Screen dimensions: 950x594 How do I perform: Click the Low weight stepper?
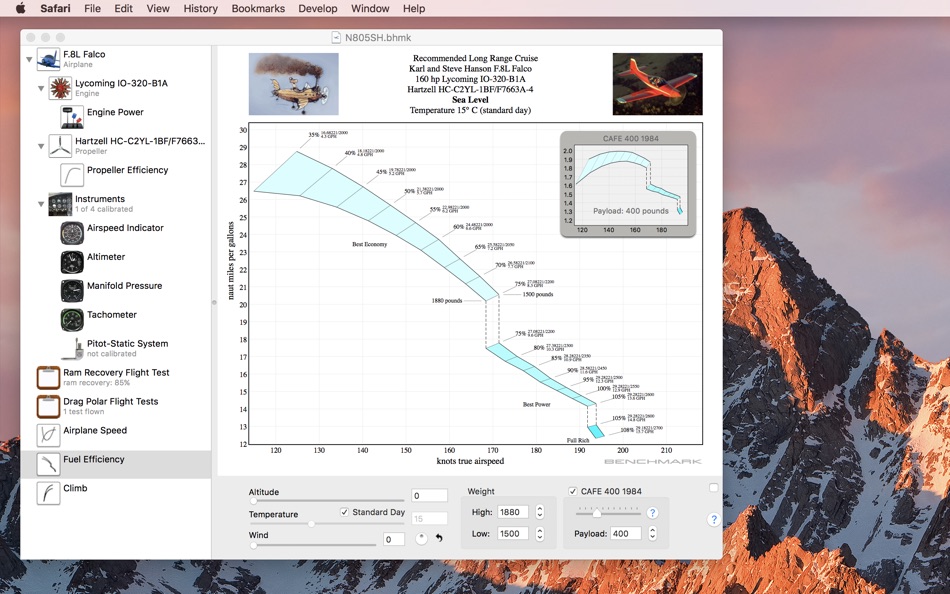click(539, 534)
